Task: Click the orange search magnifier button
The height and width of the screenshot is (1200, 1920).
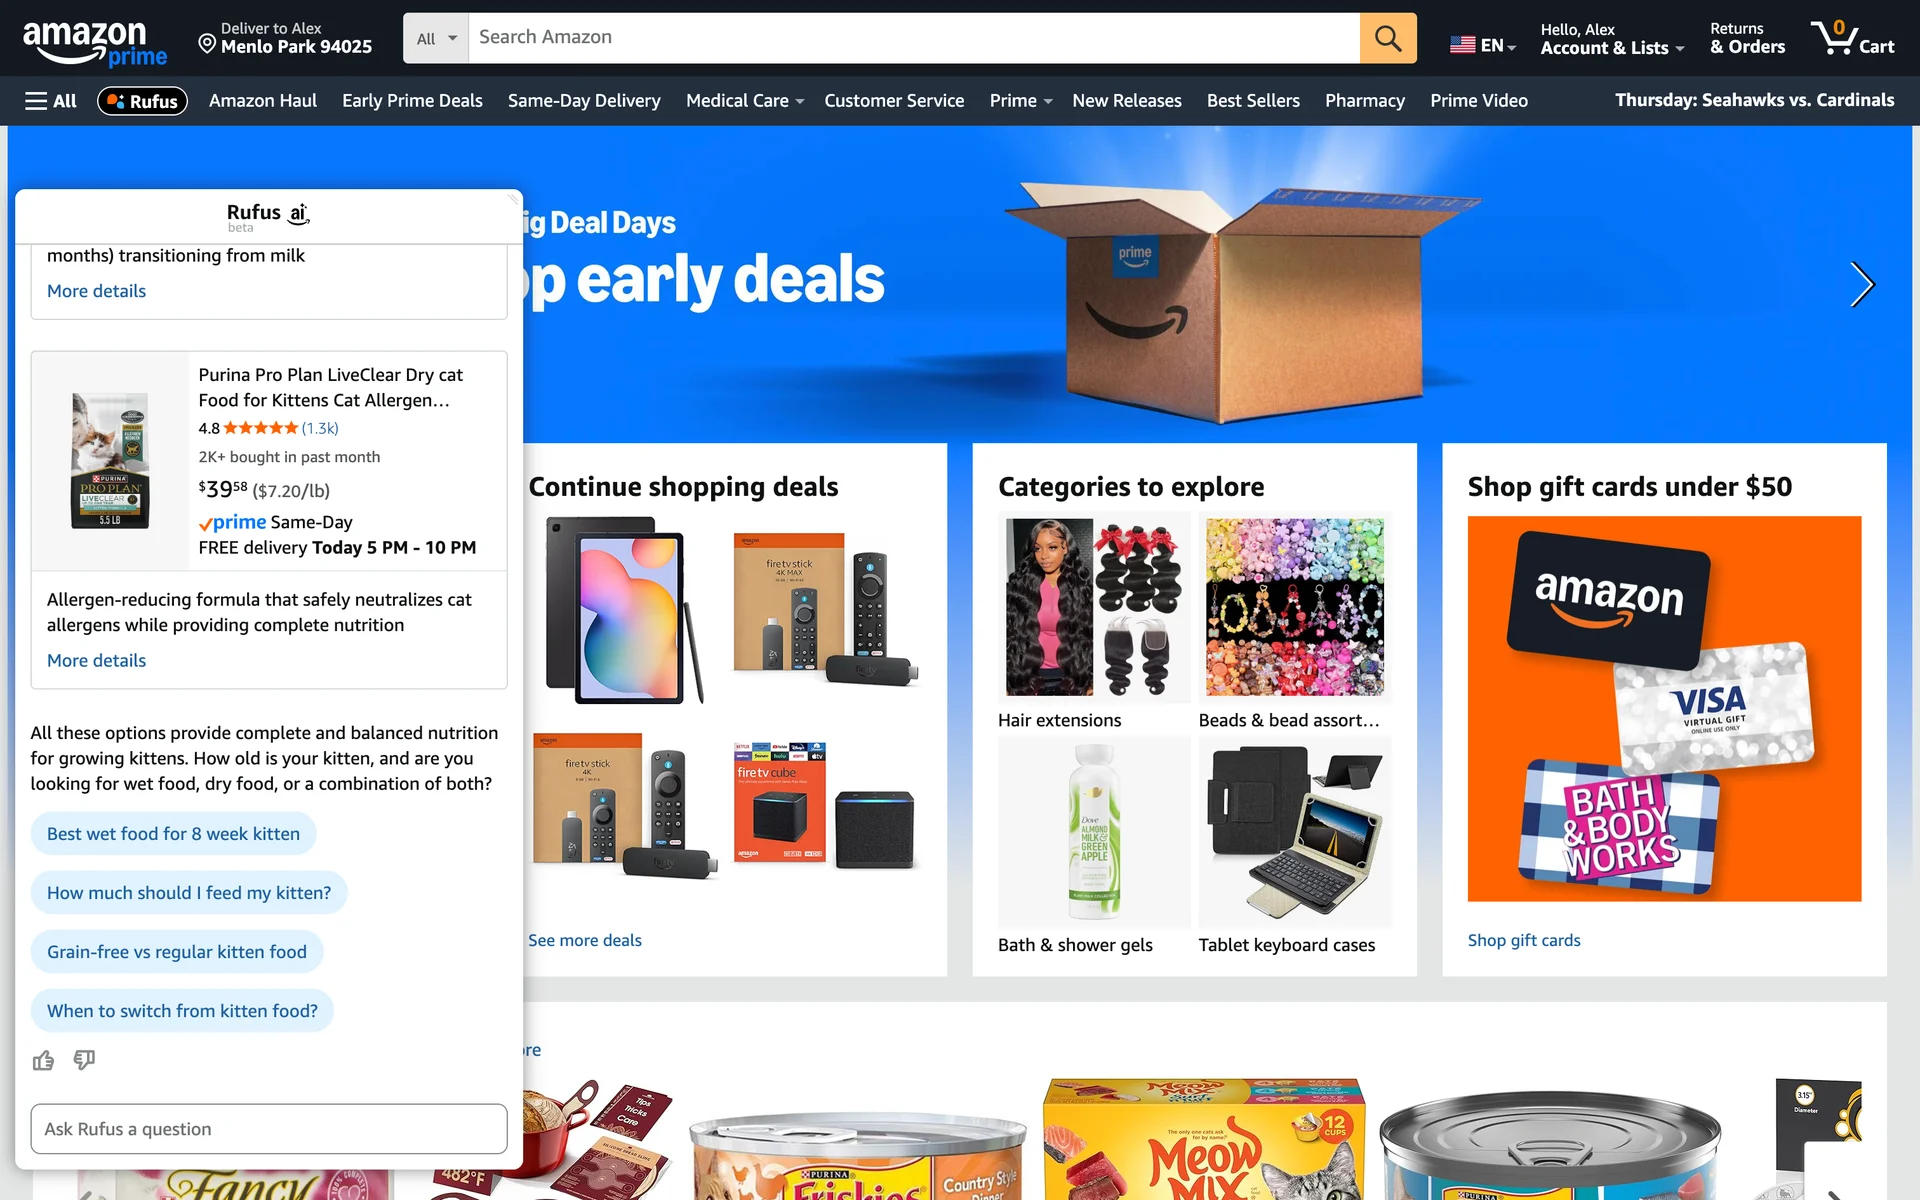Action: pos(1387,38)
